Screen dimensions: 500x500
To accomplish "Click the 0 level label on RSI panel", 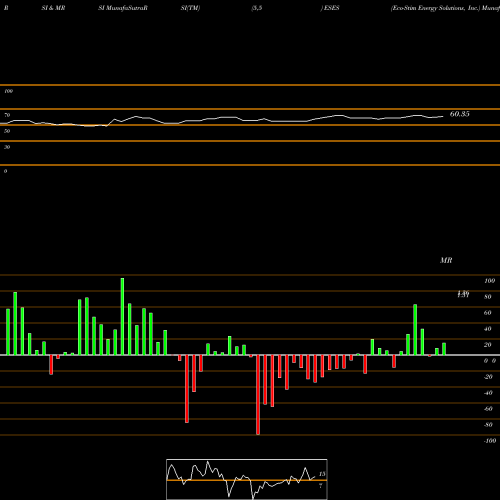I will coord(5,171).
